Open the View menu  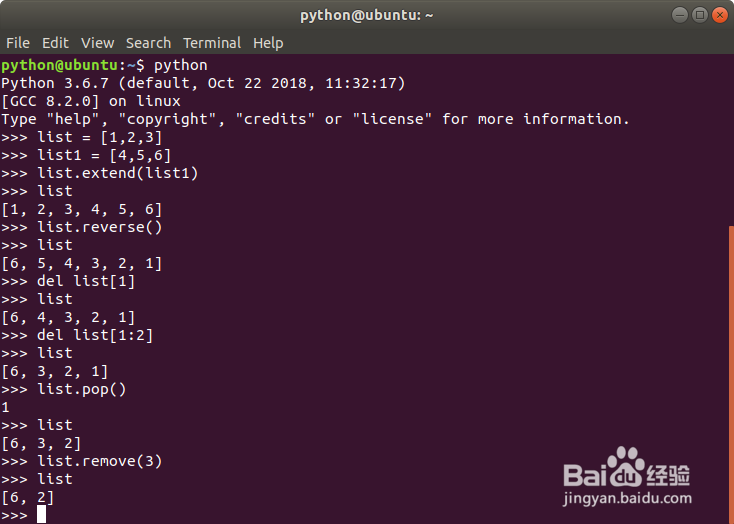click(97, 43)
